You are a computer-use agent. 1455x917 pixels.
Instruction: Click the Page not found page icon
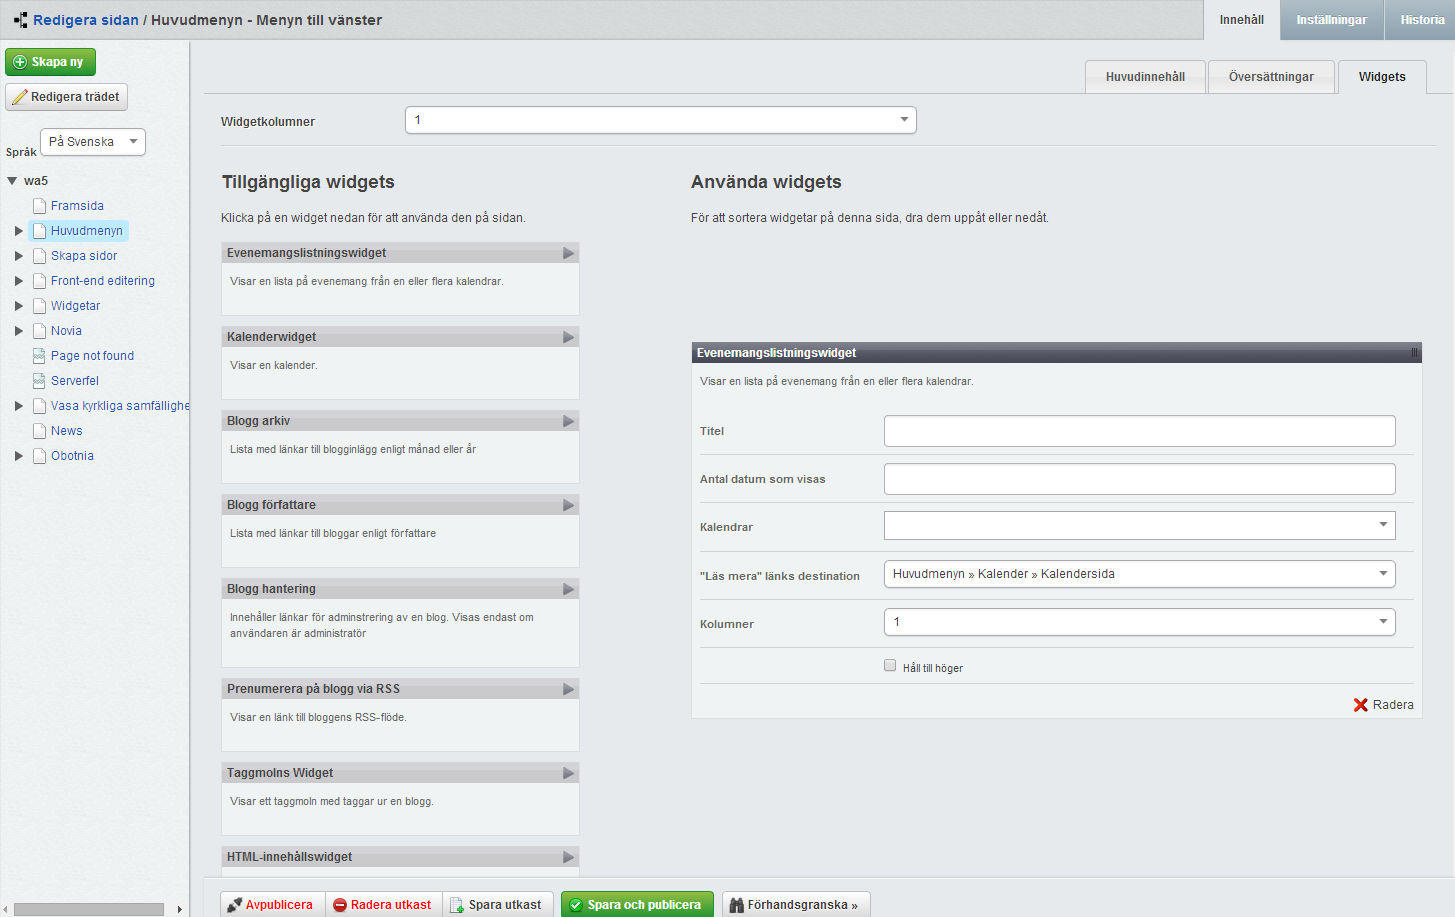click(39, 356)
